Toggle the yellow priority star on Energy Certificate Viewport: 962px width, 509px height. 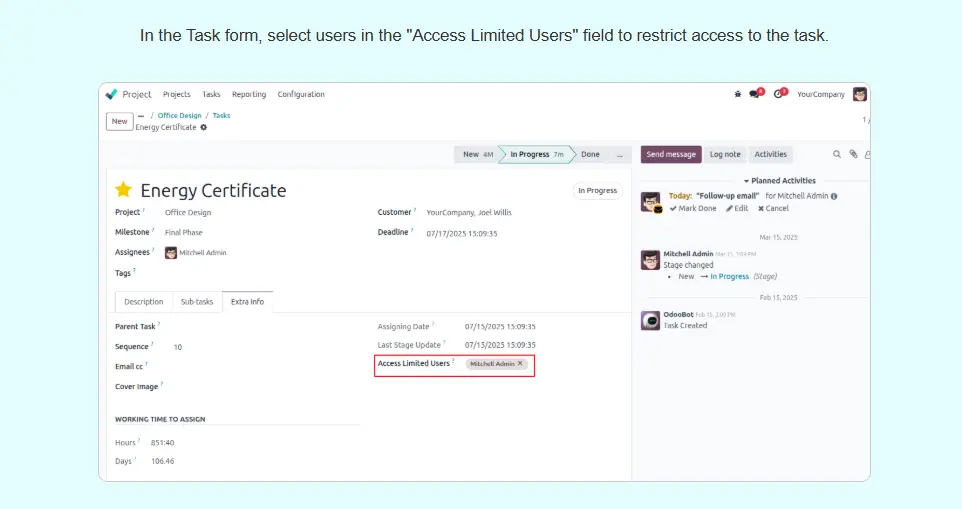(123, 190)
